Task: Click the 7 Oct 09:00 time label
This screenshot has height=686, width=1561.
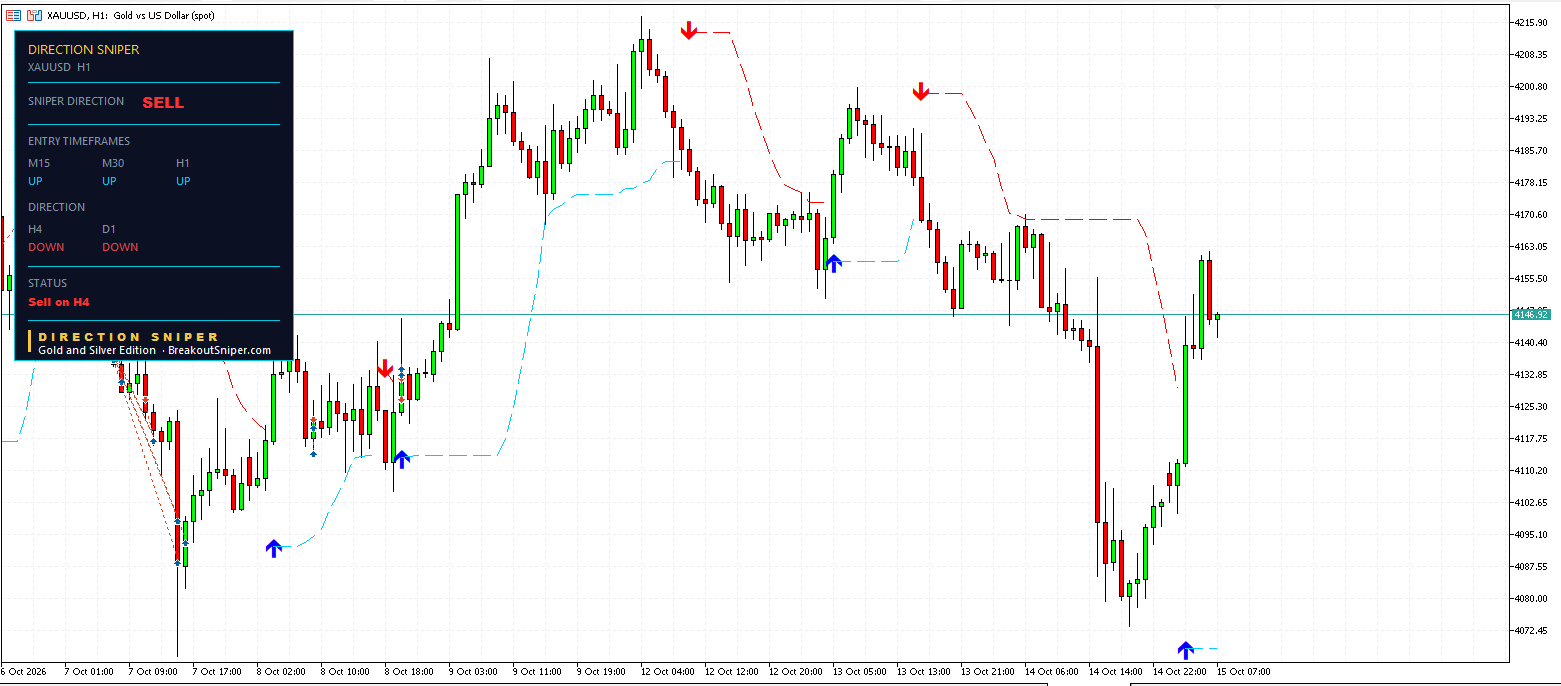Action: (153, 672)
